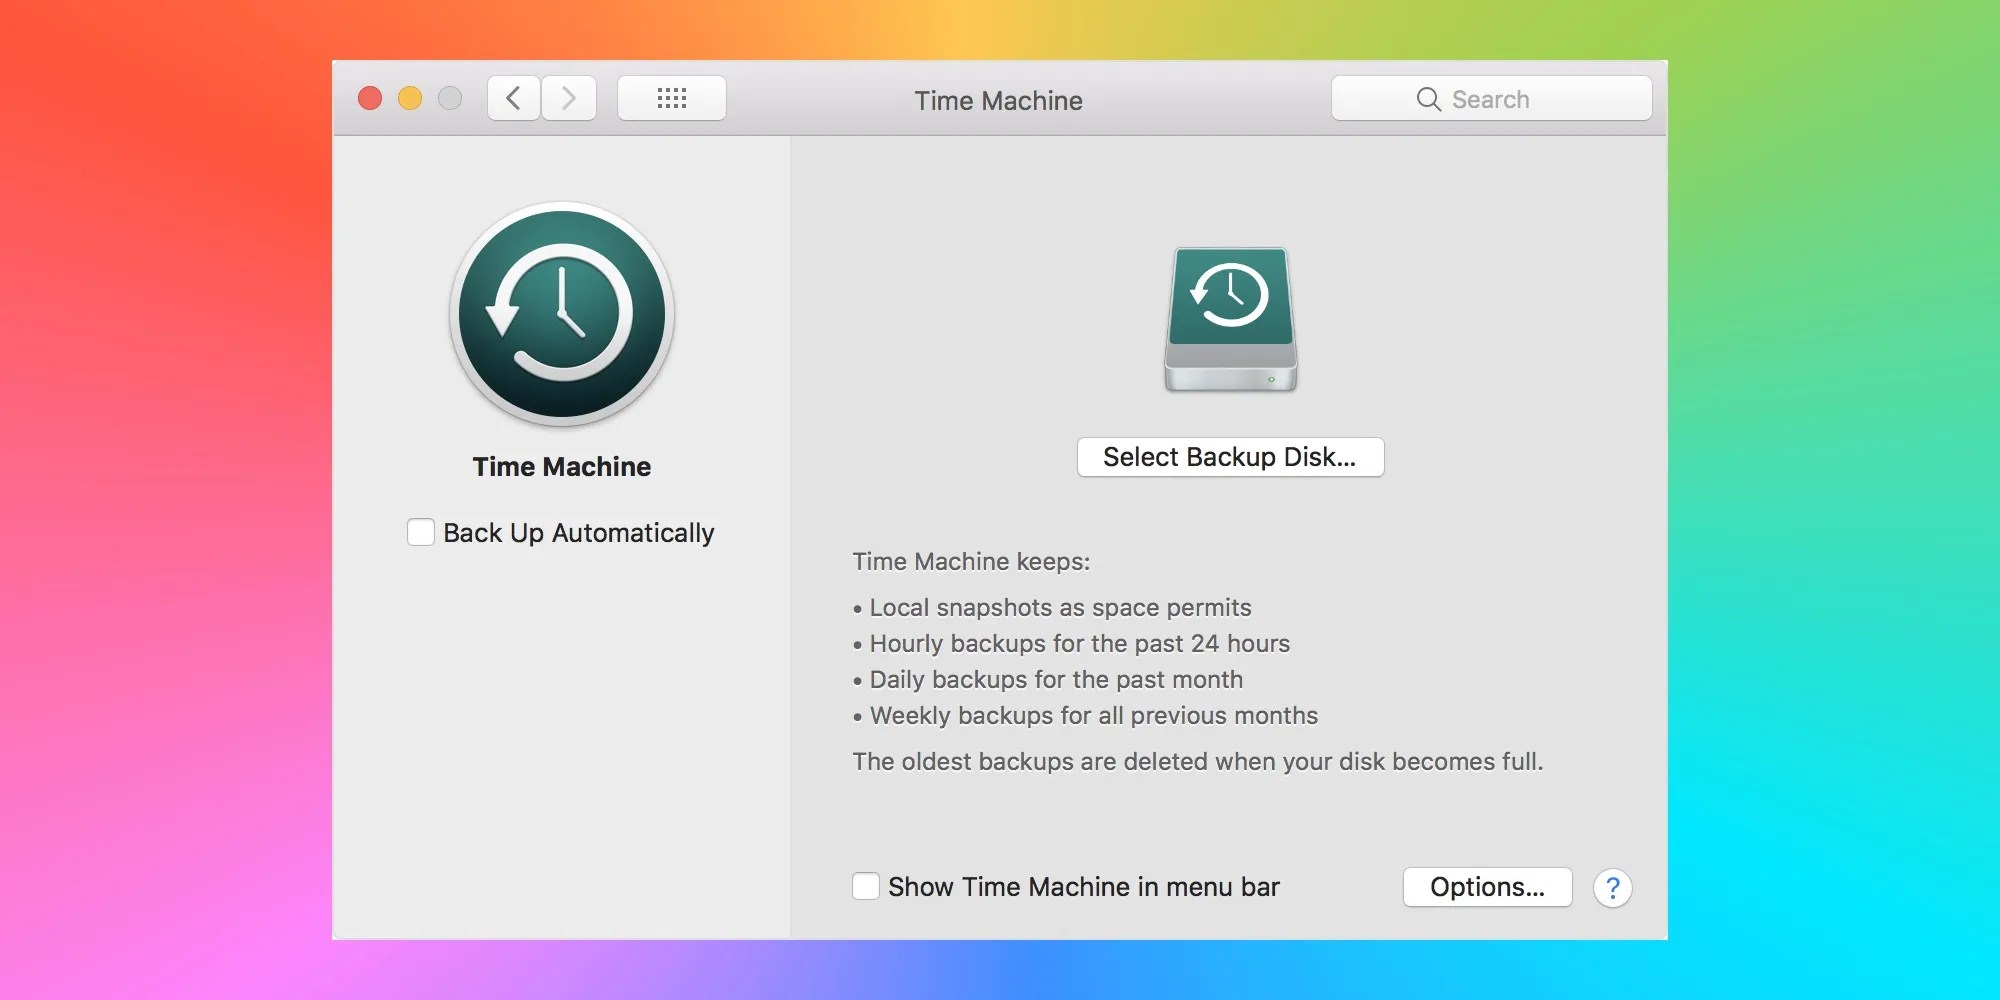Viewport: 2000px width, 1000px height.
Task: Click the Time Machine keeps heading
Action: 971,561
